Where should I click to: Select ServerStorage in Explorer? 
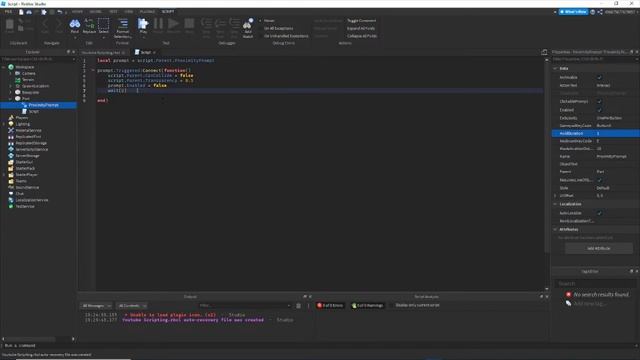coord(27,156)
